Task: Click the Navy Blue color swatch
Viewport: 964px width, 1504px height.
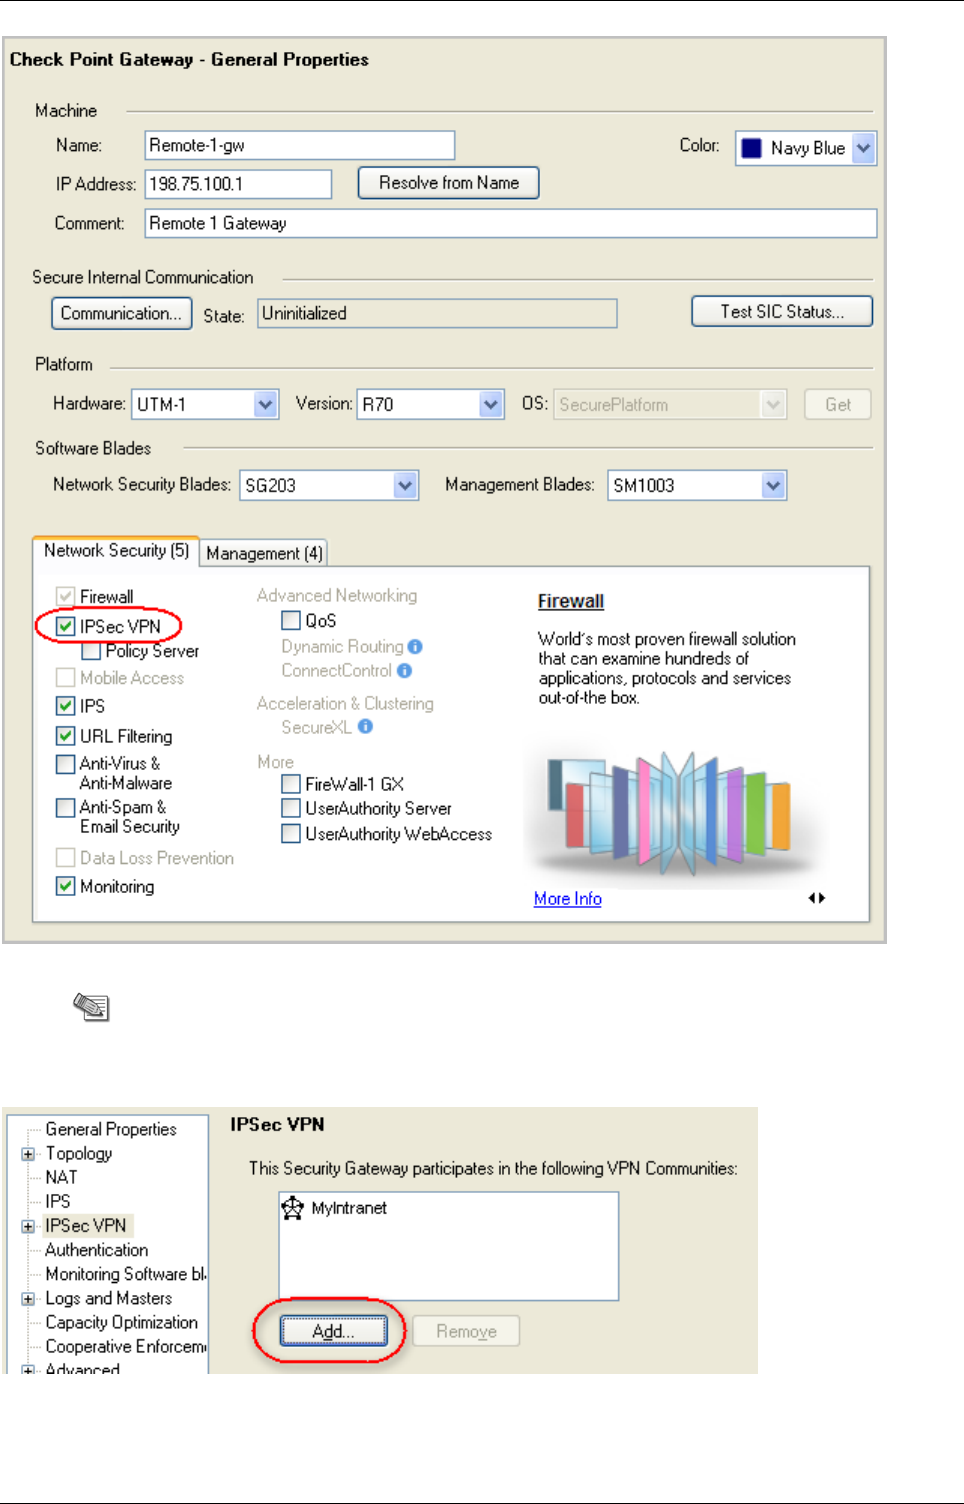Action: 752,148
